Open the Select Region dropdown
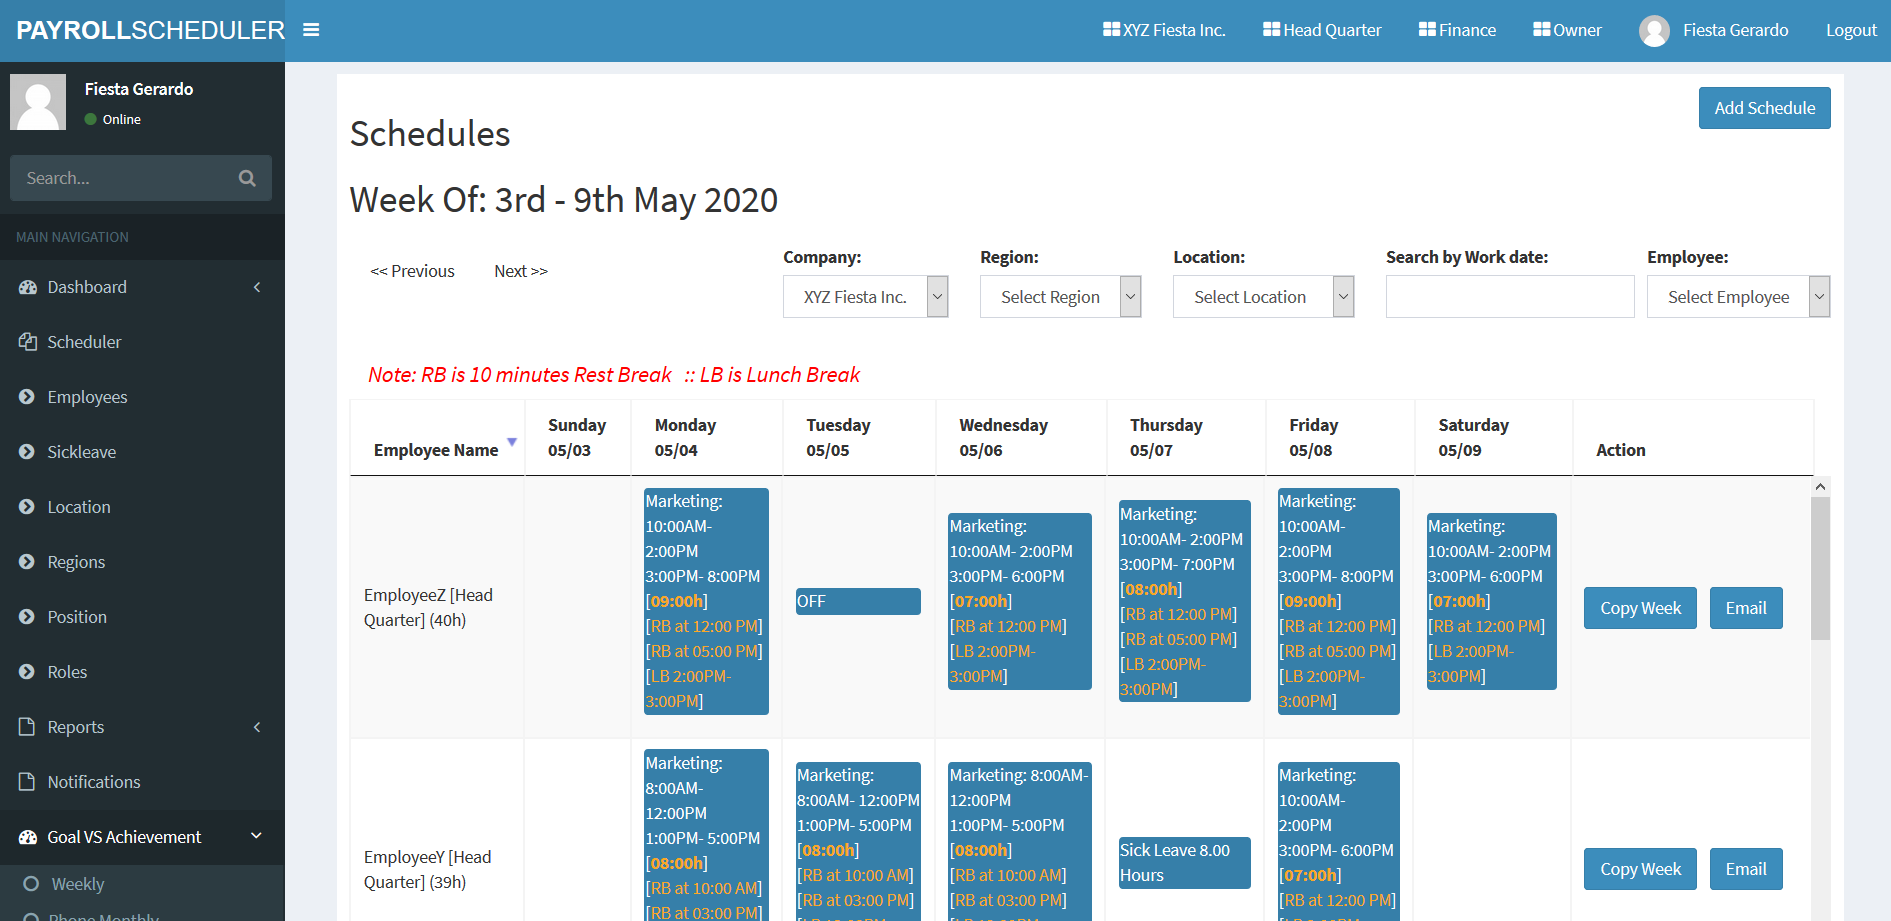 pyautogui.click(x=1060, y=297)
